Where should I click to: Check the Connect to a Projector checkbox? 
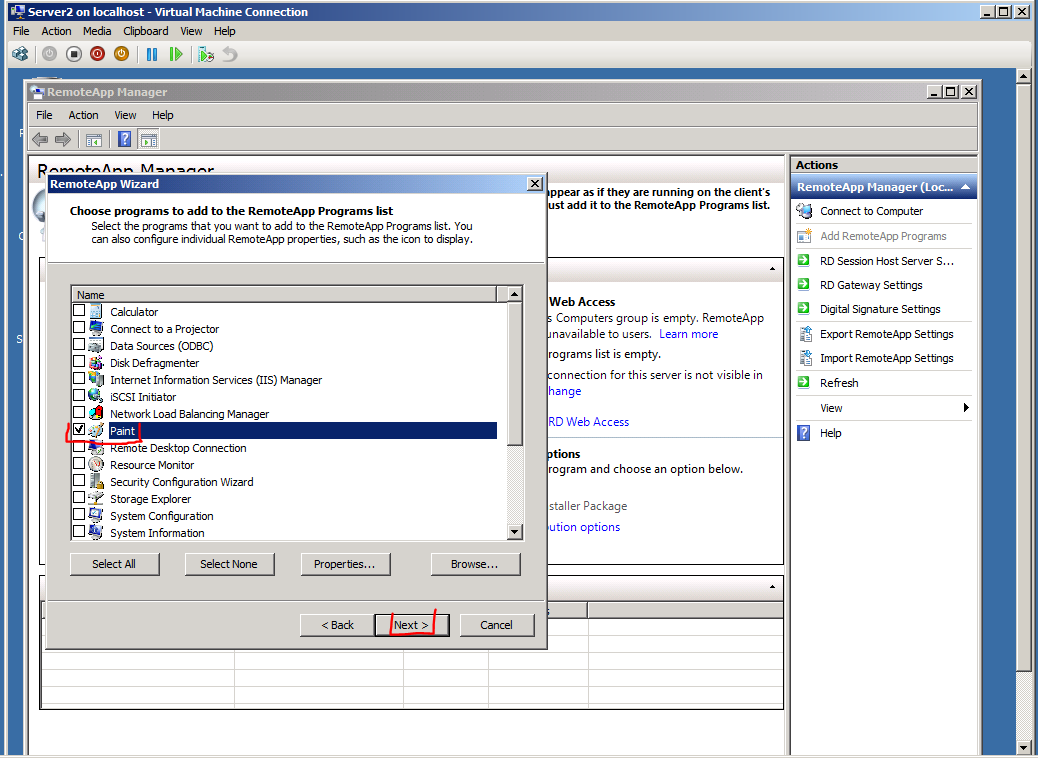[79, 328]
